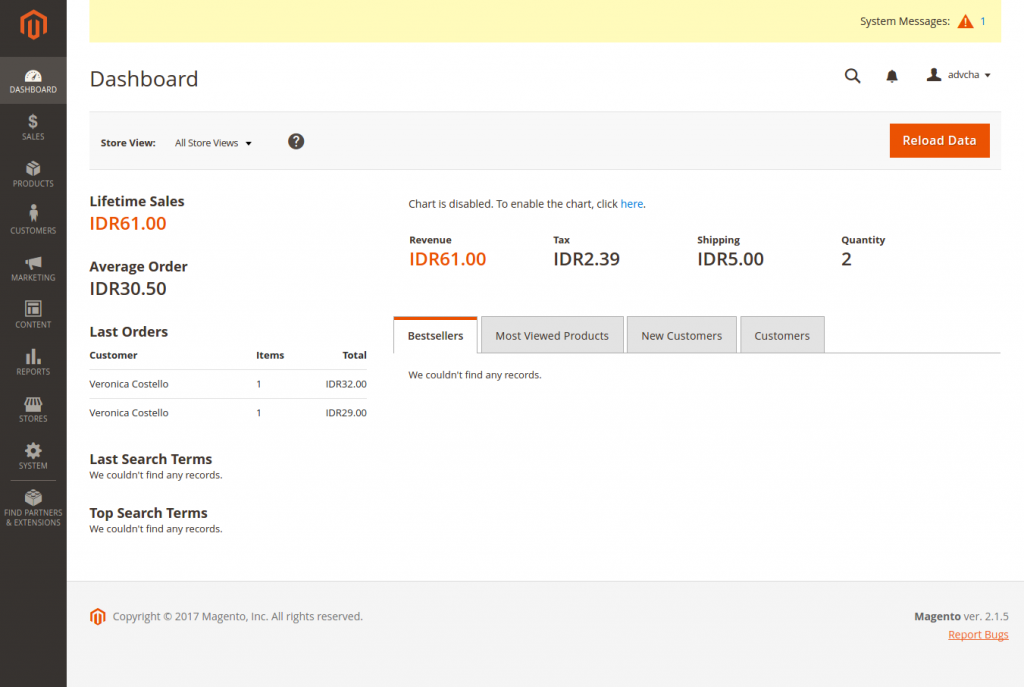
Task: Click the 'here' link to enable chart
Action: (632, 204)
